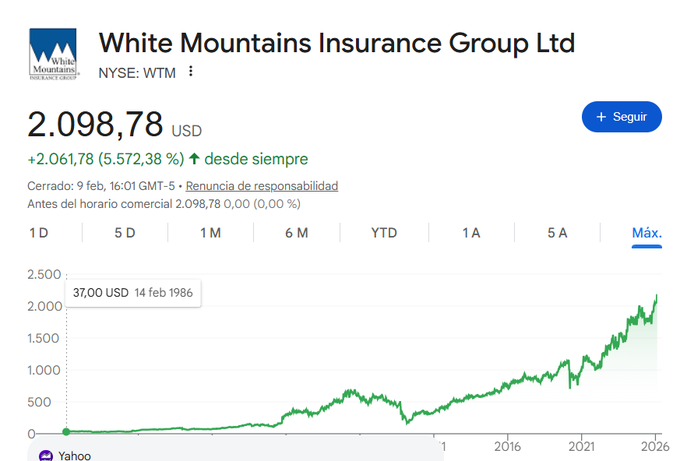
Task: Select the 5 D time range
Action: click(x=125, y=233)
